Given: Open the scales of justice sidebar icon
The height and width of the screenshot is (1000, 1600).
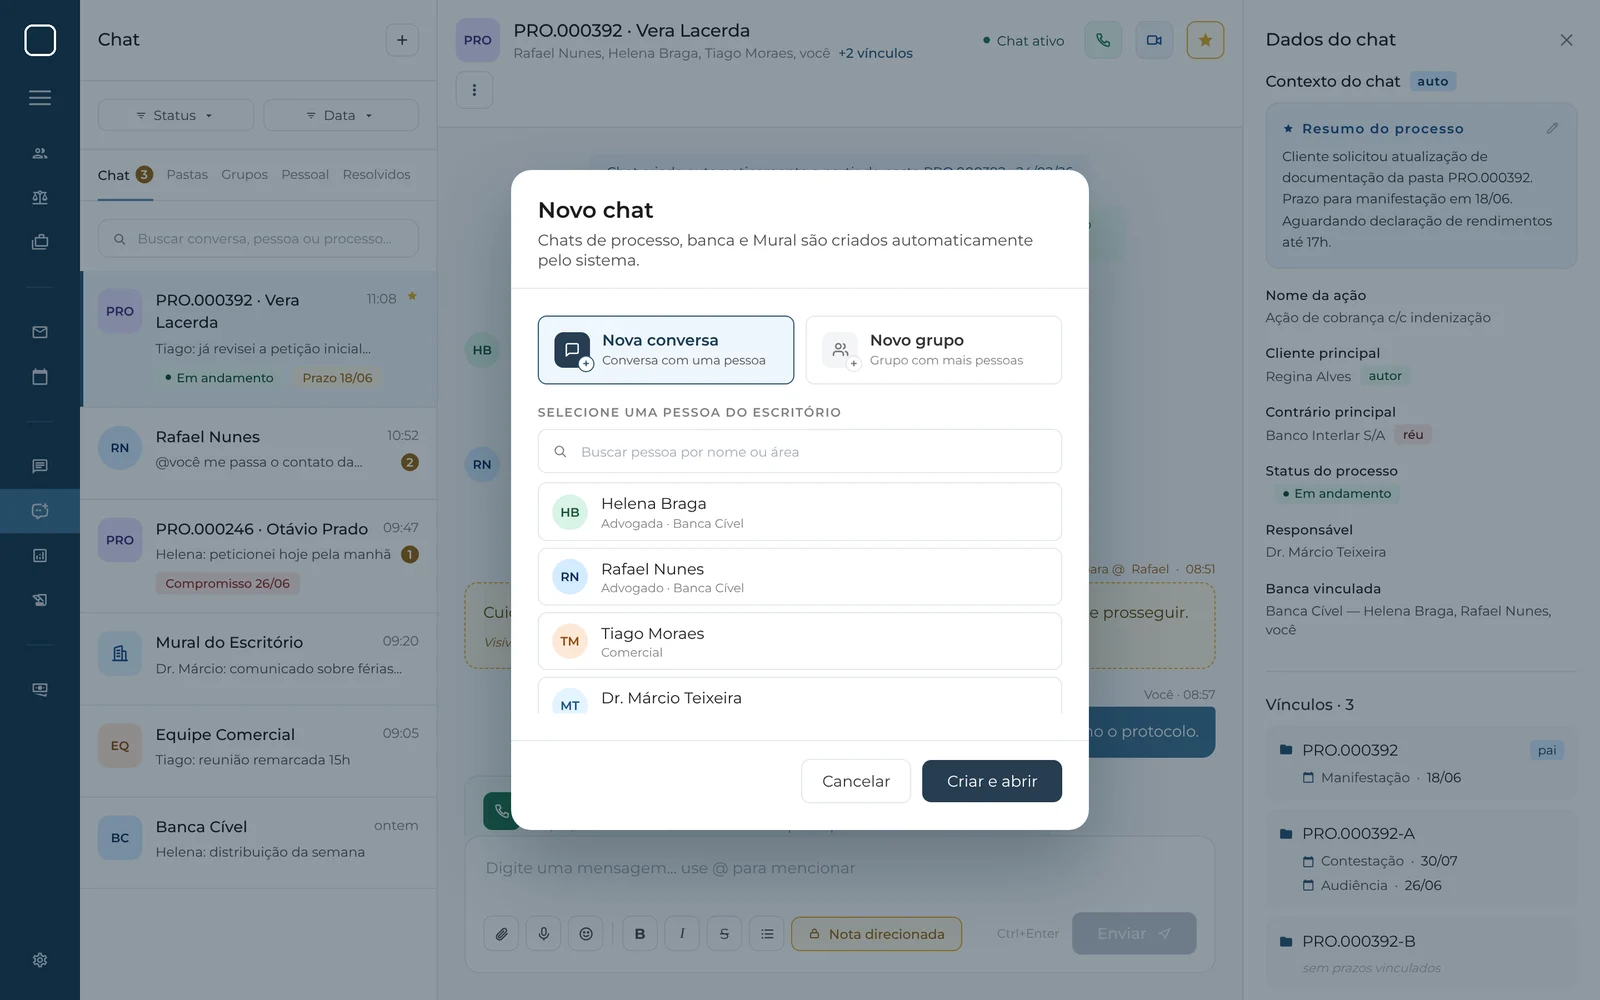Looking at the screenshot, I should tap(40, 198).
